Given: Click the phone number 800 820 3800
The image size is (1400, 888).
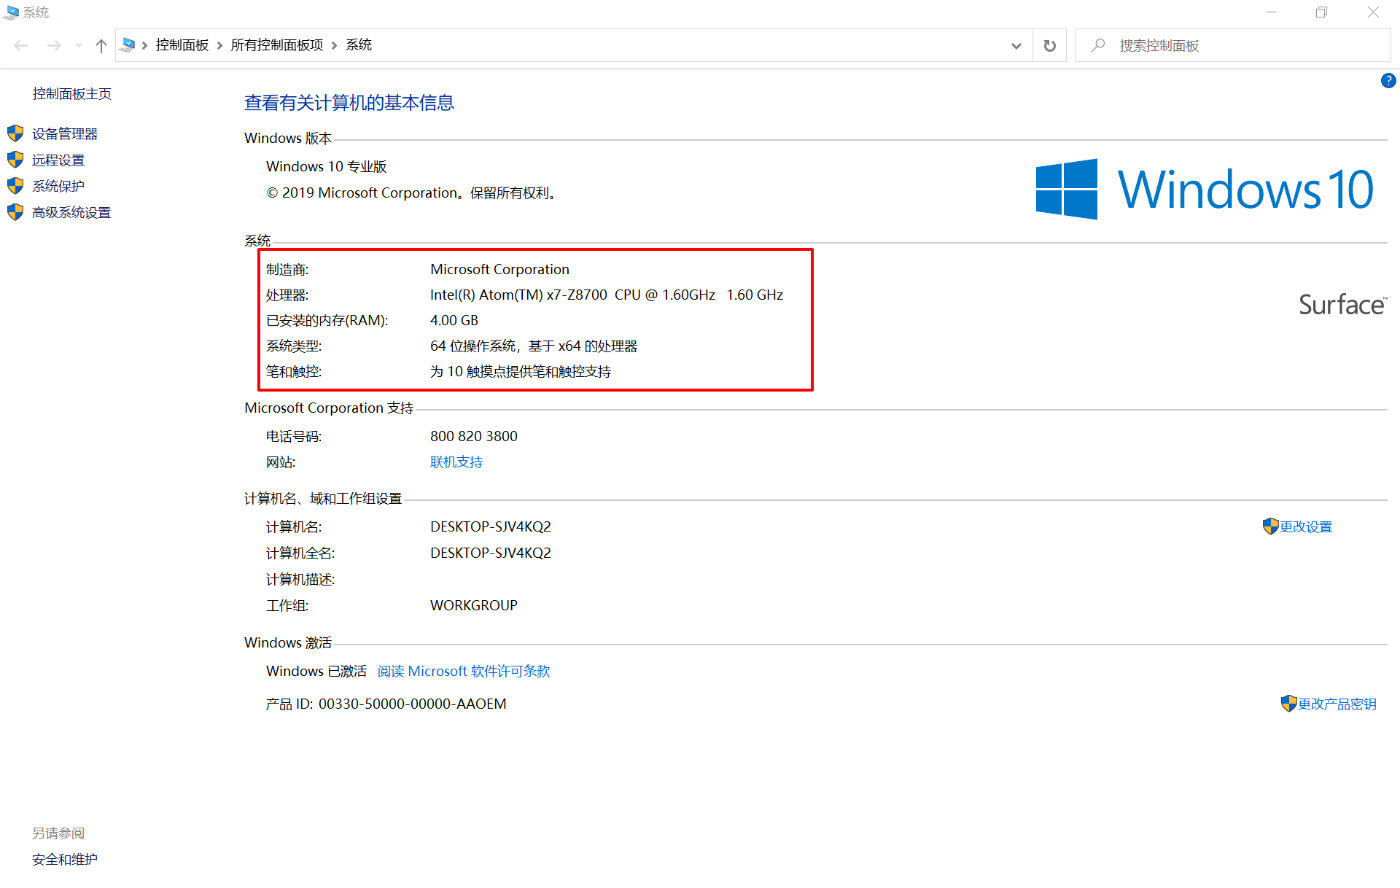Looking at the screenshot, I should [x=474, y=436].
